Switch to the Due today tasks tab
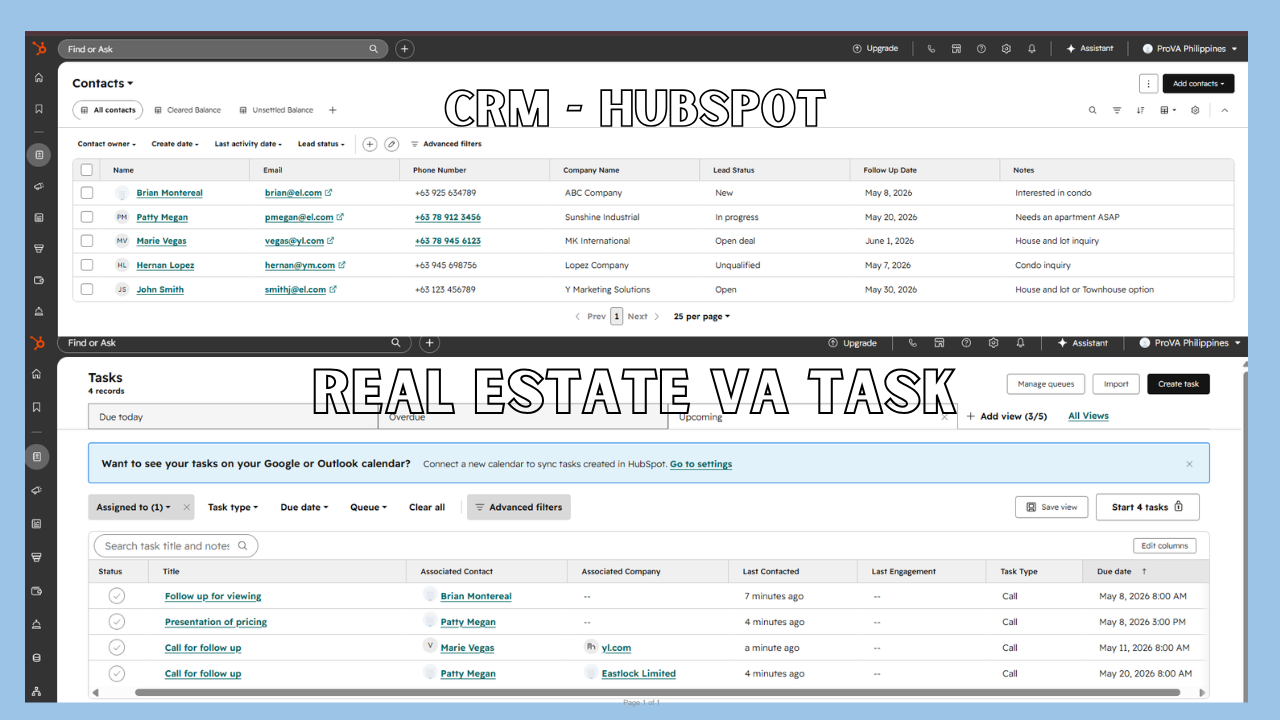The image size is (1280, 720). [x=233, y=417]
